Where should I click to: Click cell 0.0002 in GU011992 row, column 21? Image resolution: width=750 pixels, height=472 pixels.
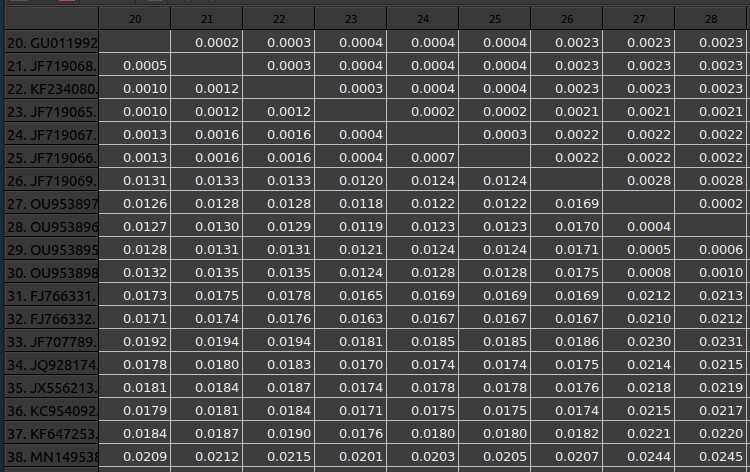click(207, 43)
